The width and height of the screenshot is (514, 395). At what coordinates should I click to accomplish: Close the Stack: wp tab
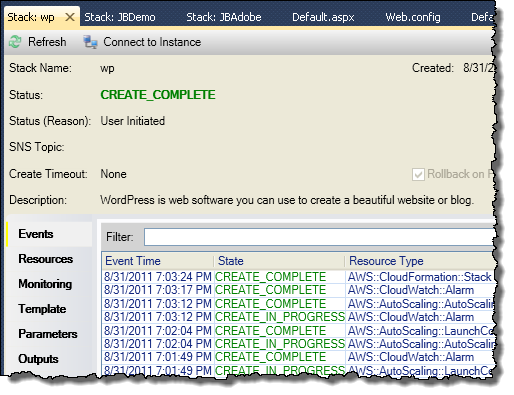coord(70,17)
